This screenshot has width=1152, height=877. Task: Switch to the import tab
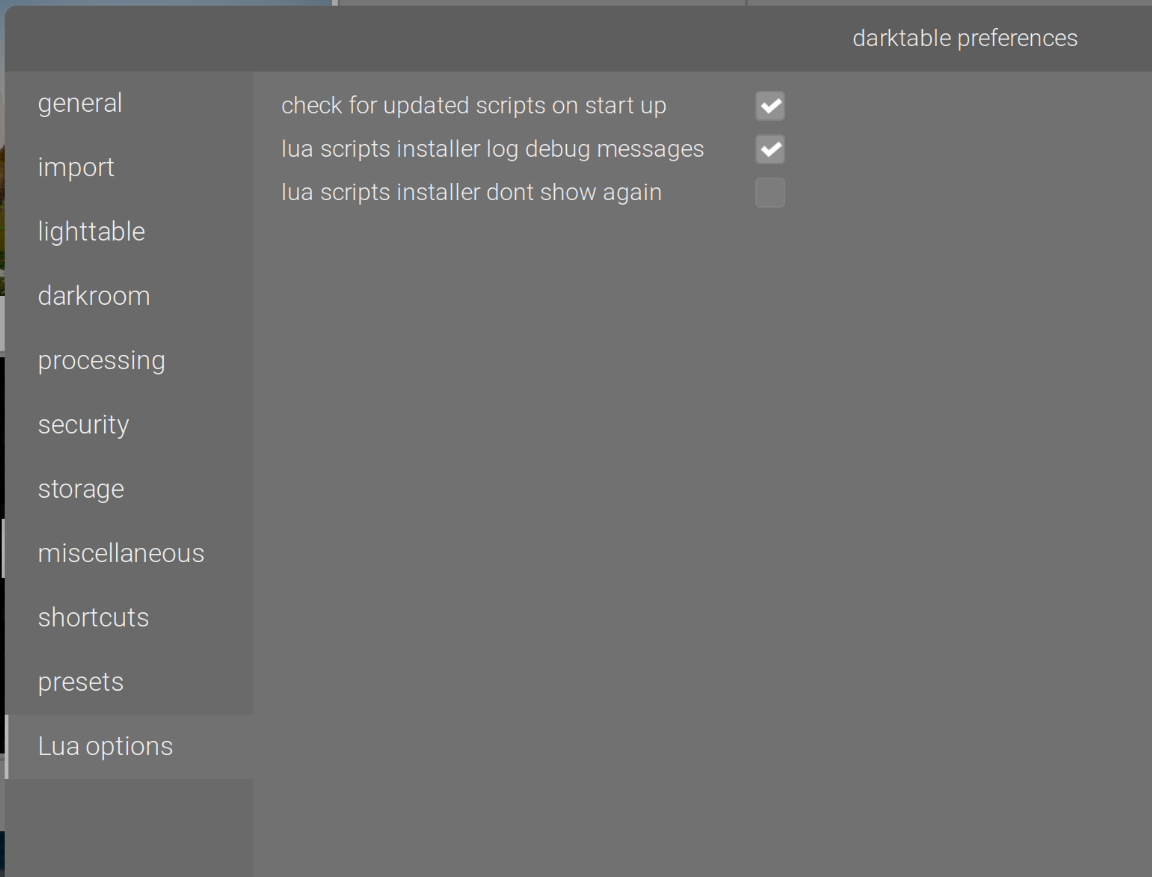pos(76,167)
